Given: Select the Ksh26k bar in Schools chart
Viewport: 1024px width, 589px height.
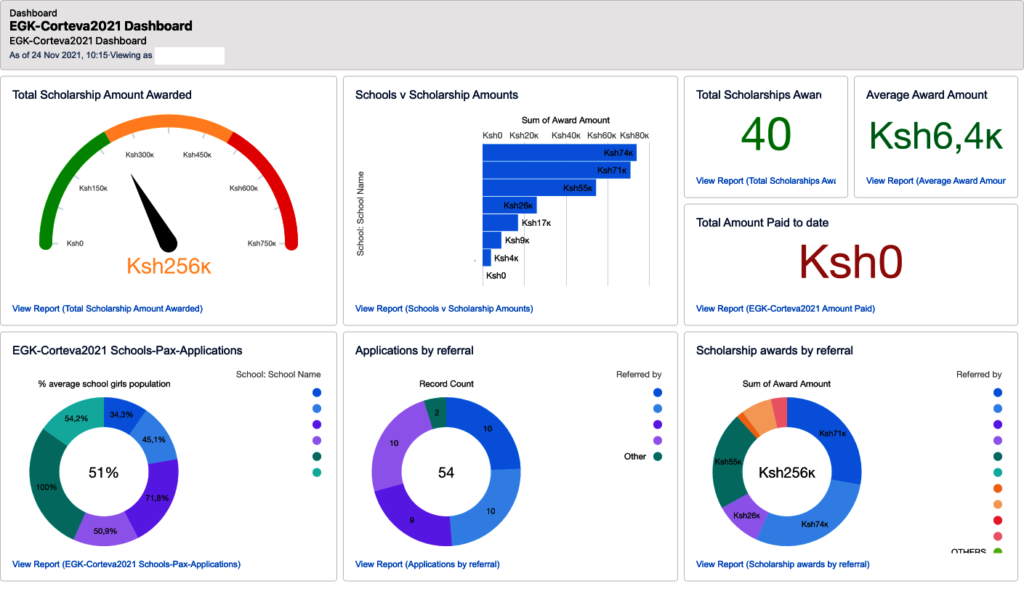Looking at the screenshot, I should [x=509, y=205].
